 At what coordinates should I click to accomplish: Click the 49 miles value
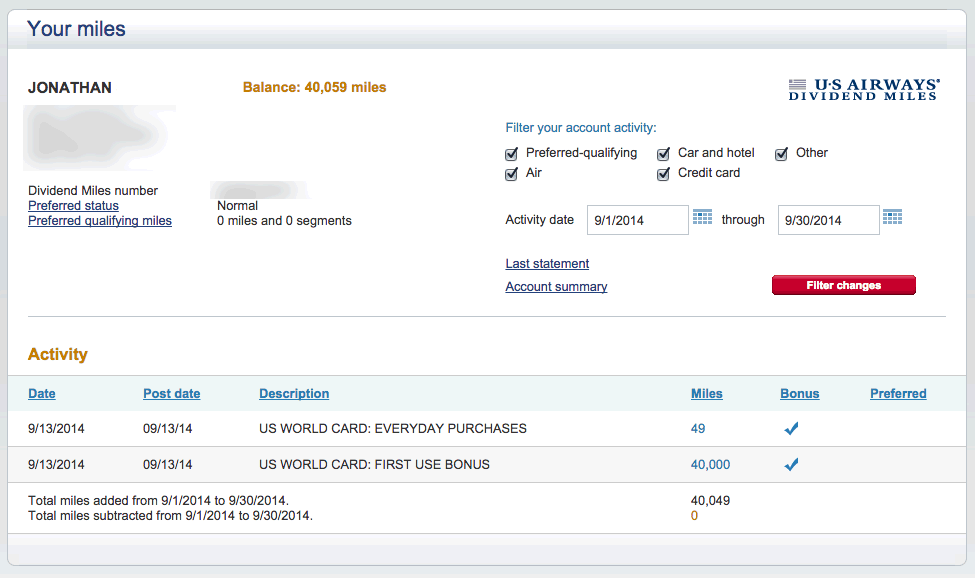(x=698, y=428)
